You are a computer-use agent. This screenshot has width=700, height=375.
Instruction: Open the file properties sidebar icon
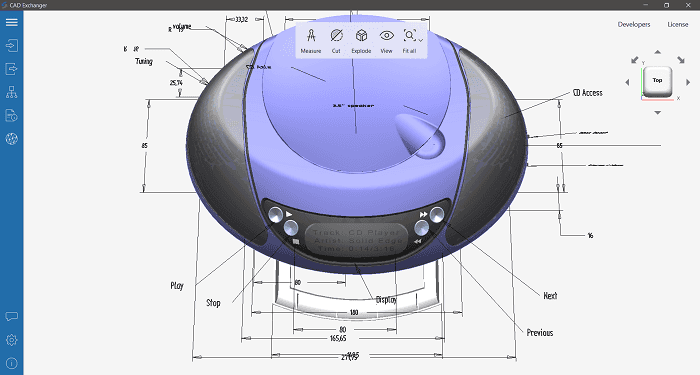(12, 116)
